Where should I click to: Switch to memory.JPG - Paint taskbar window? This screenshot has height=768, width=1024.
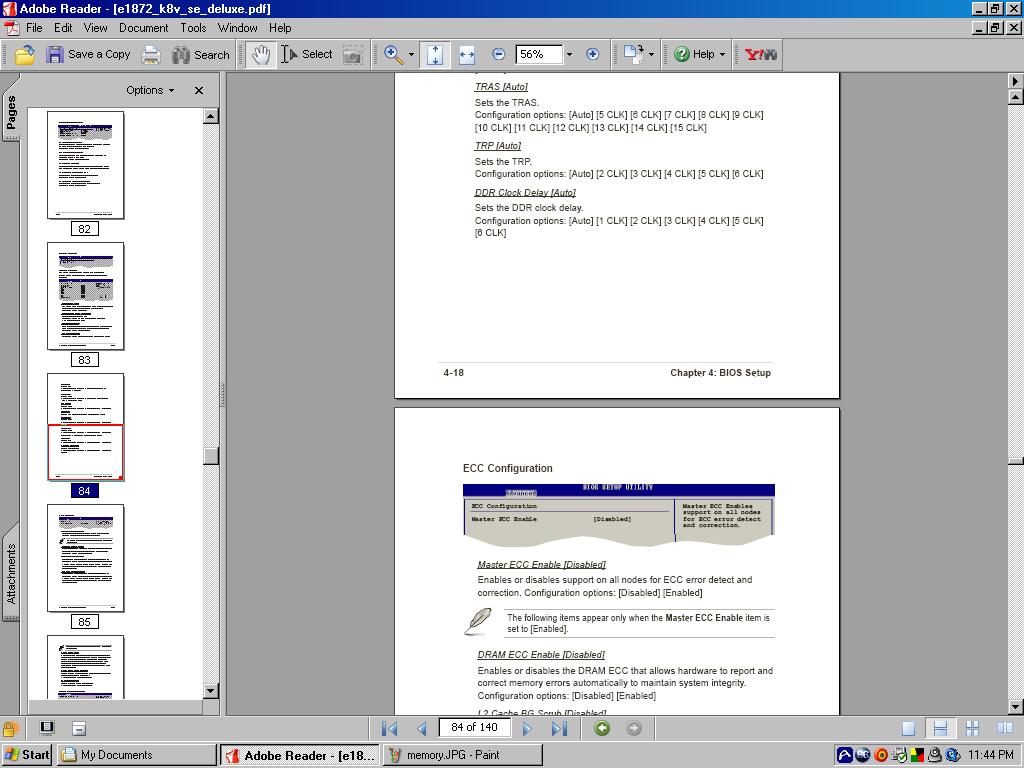(462, 755)
